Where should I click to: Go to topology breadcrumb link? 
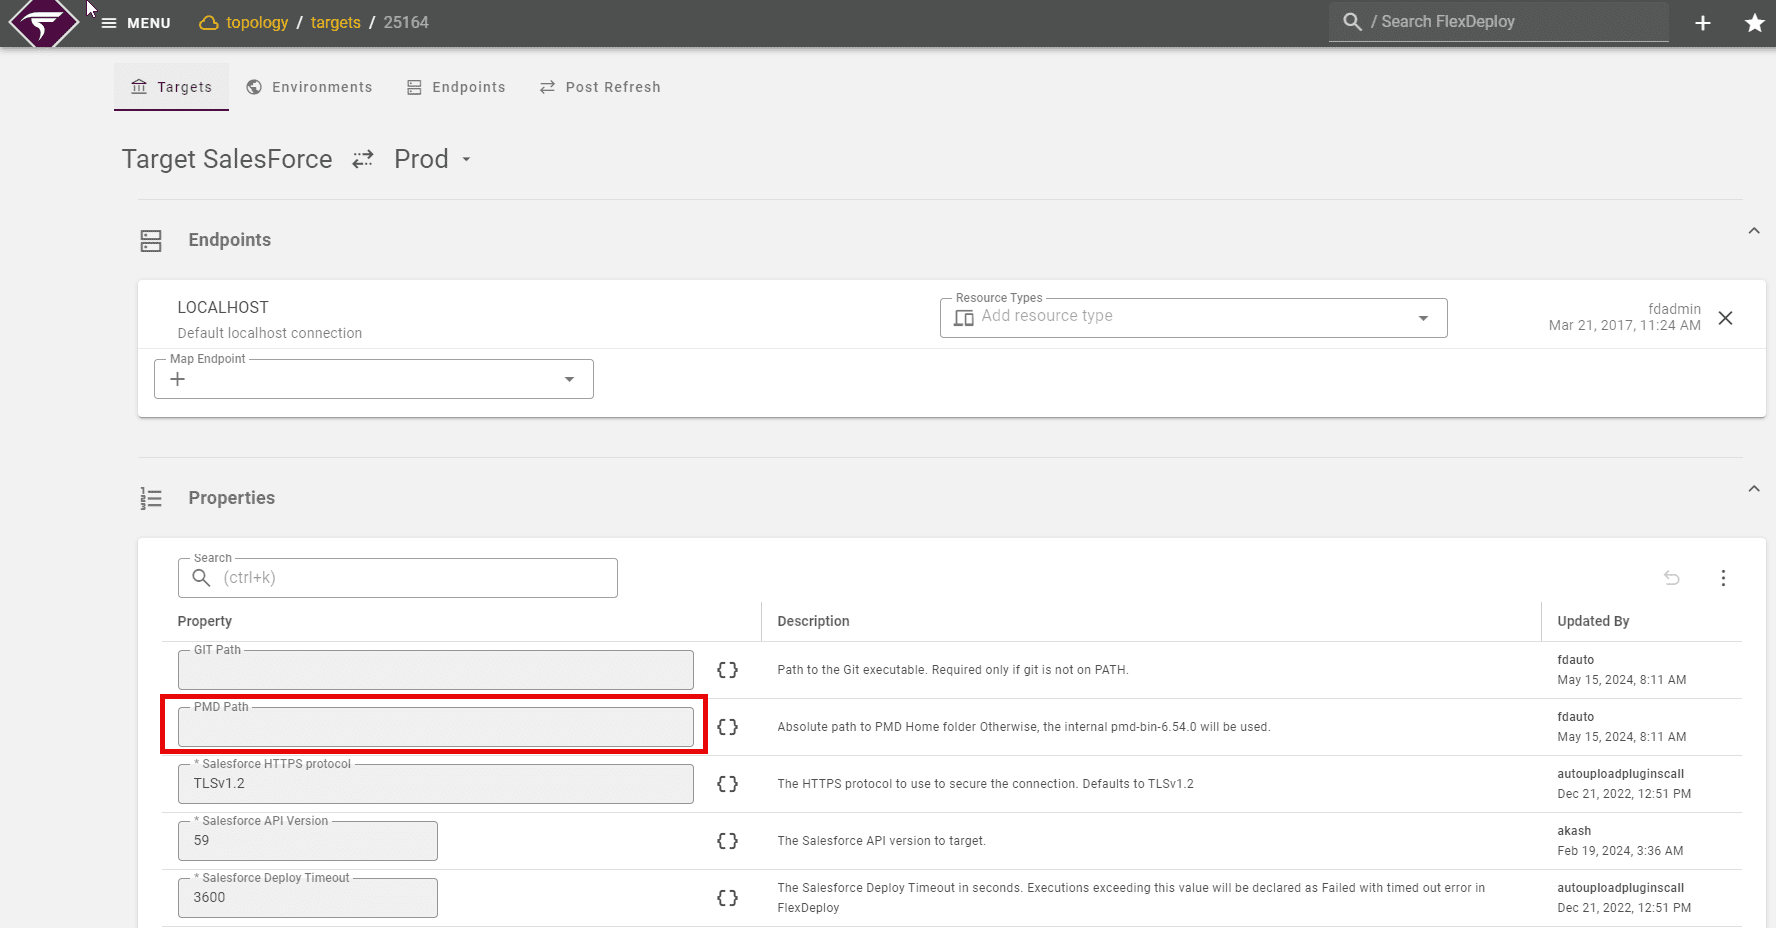(x=257, y=22)
